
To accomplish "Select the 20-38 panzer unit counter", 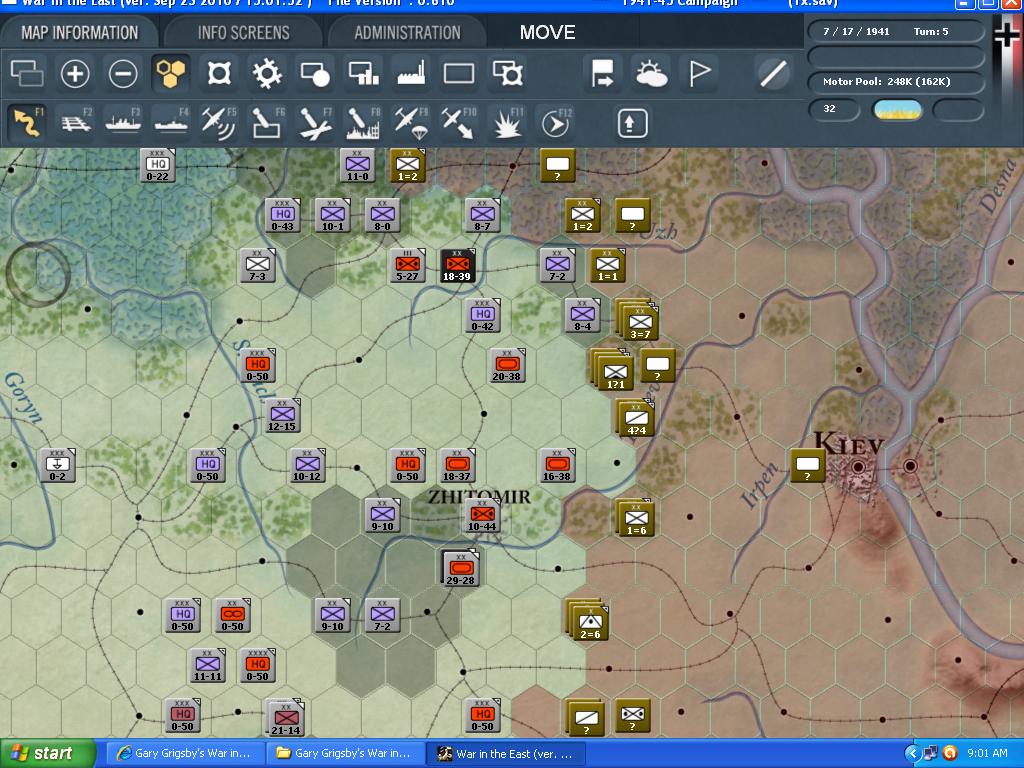I will click(507, 366).
